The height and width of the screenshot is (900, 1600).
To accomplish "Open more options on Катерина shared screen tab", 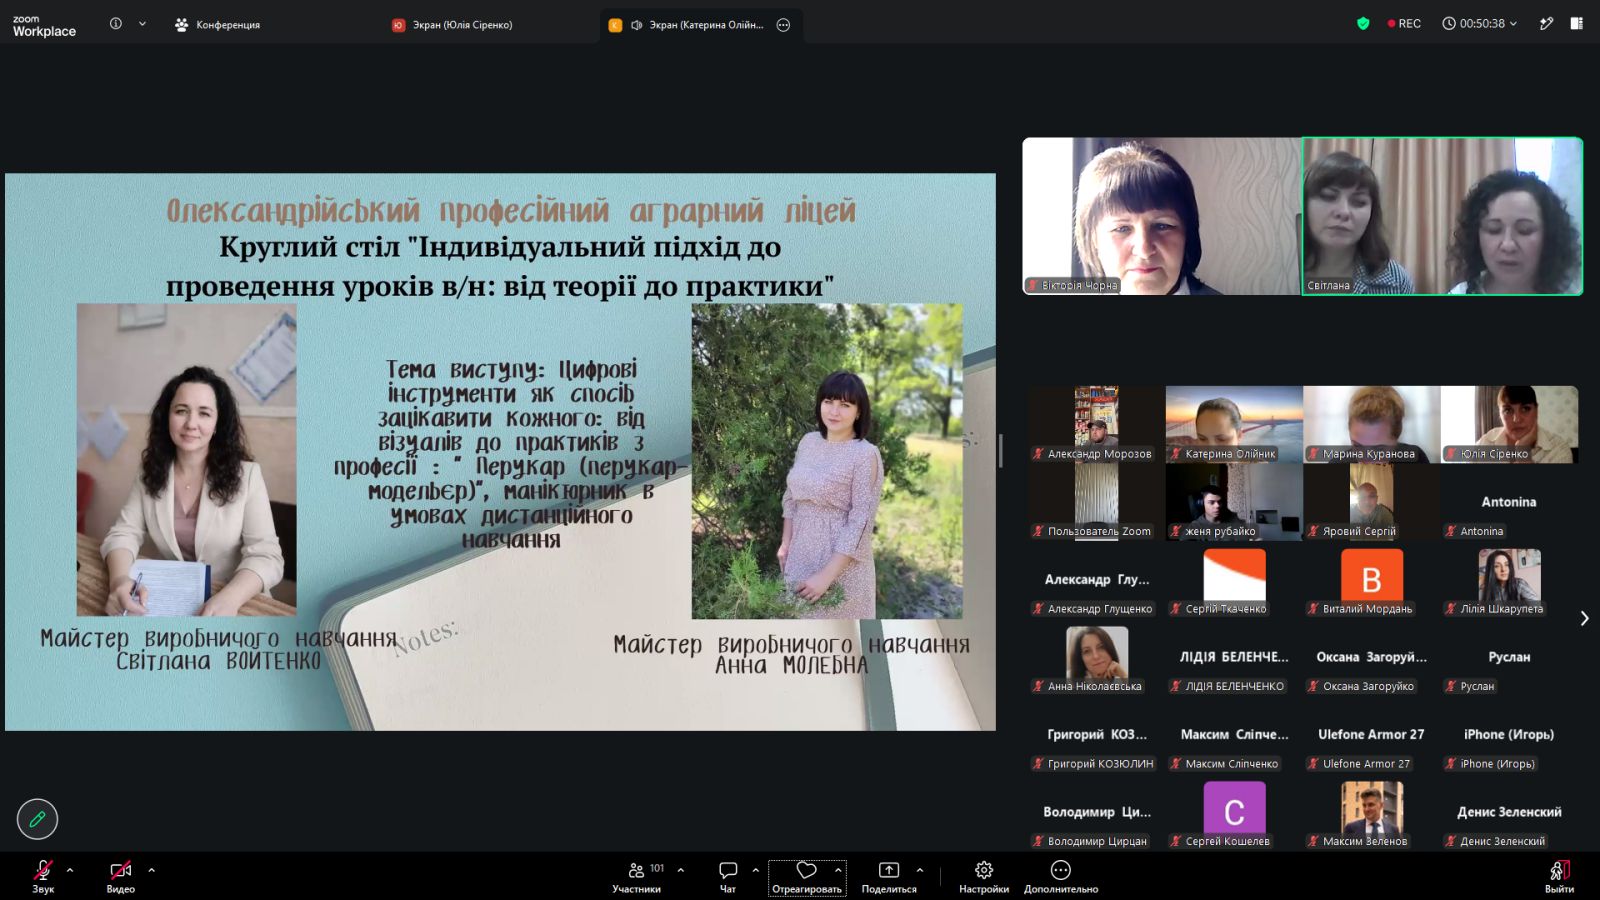I will click(783, 25).
